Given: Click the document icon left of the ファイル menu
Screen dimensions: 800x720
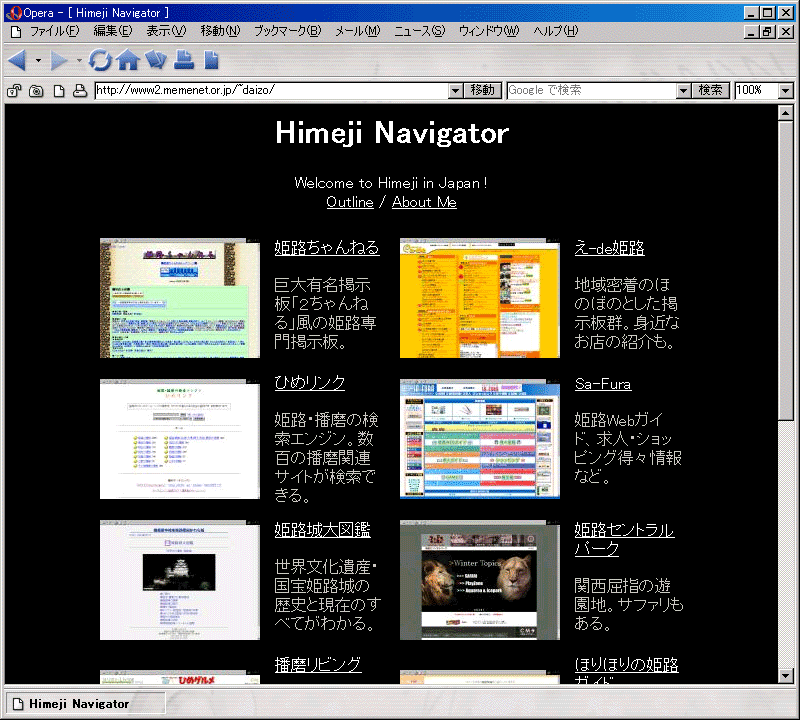Looking at the screenshot, I should click(x=16, y=32).
